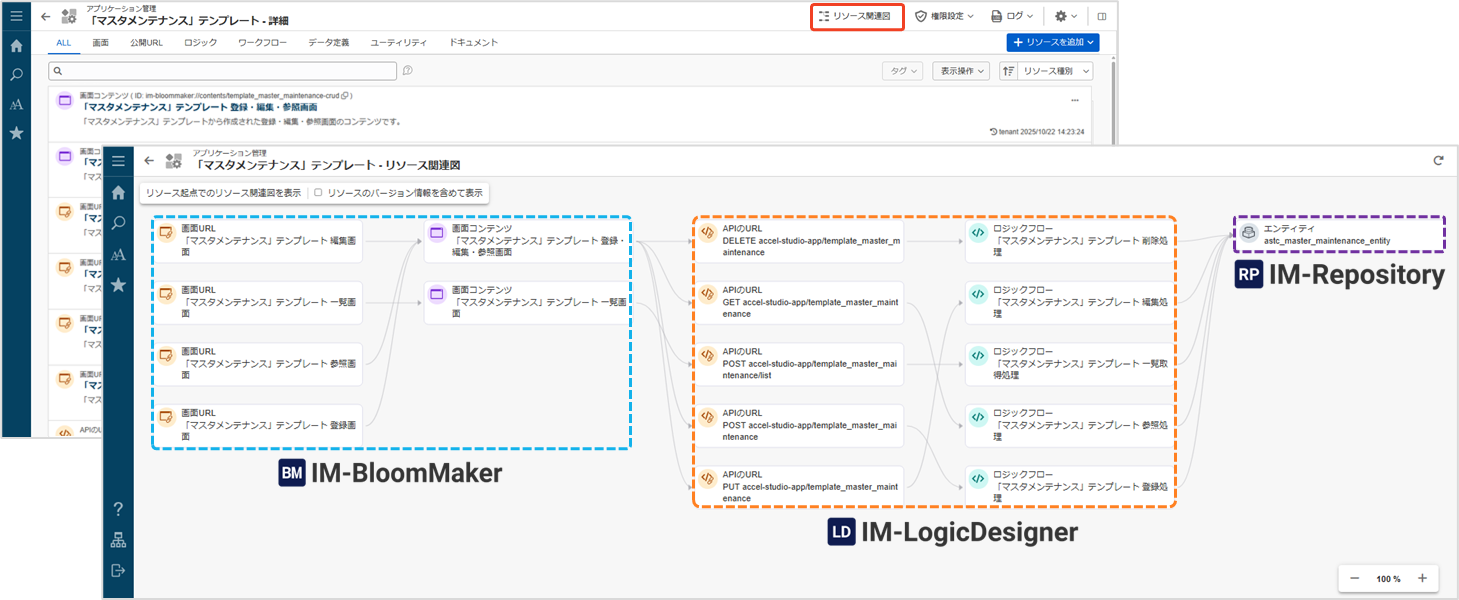Image resolution: width=1459 pixels, height=600 pixels.
Task: Open search in リソース関連図 window sidebar
Action: coord(118,223)
